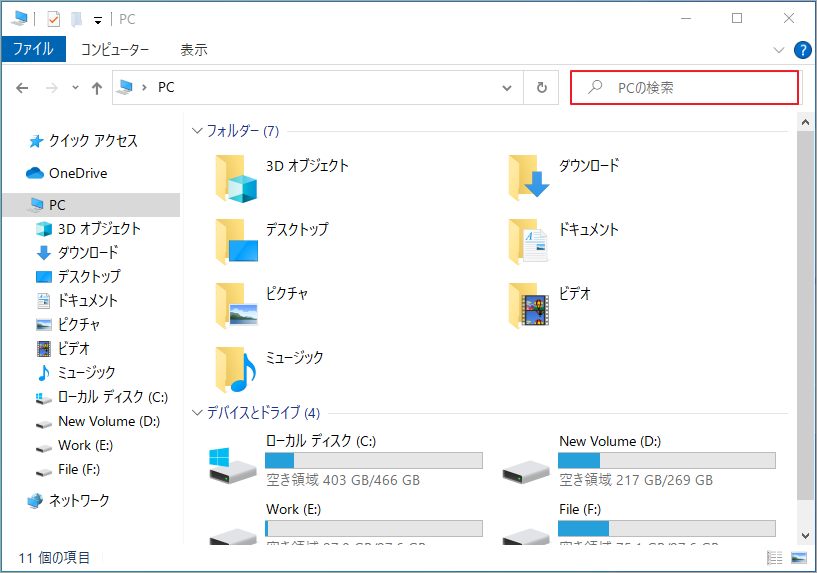Screen dimensions: 817x573
Task: Go forward with the right arrow
Action: [x=52, y=88]
